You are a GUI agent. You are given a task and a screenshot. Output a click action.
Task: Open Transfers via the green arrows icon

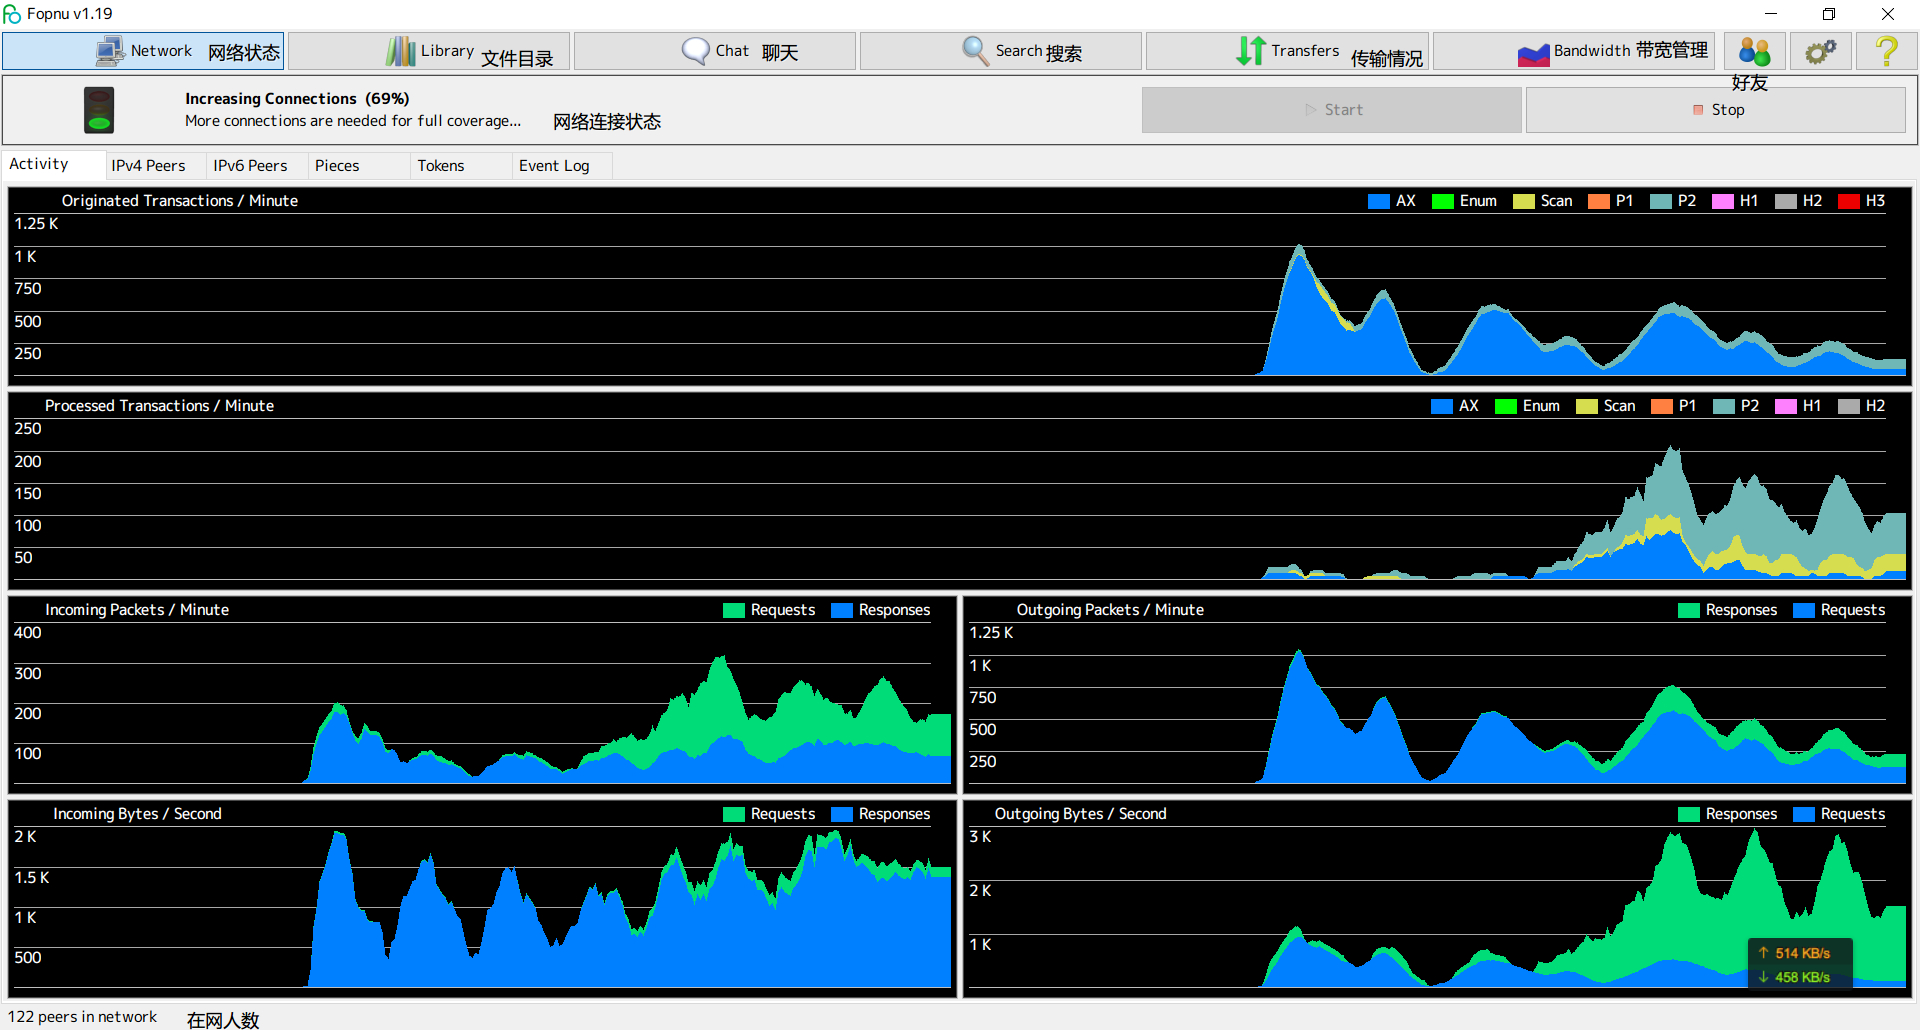coord(1250,51)
